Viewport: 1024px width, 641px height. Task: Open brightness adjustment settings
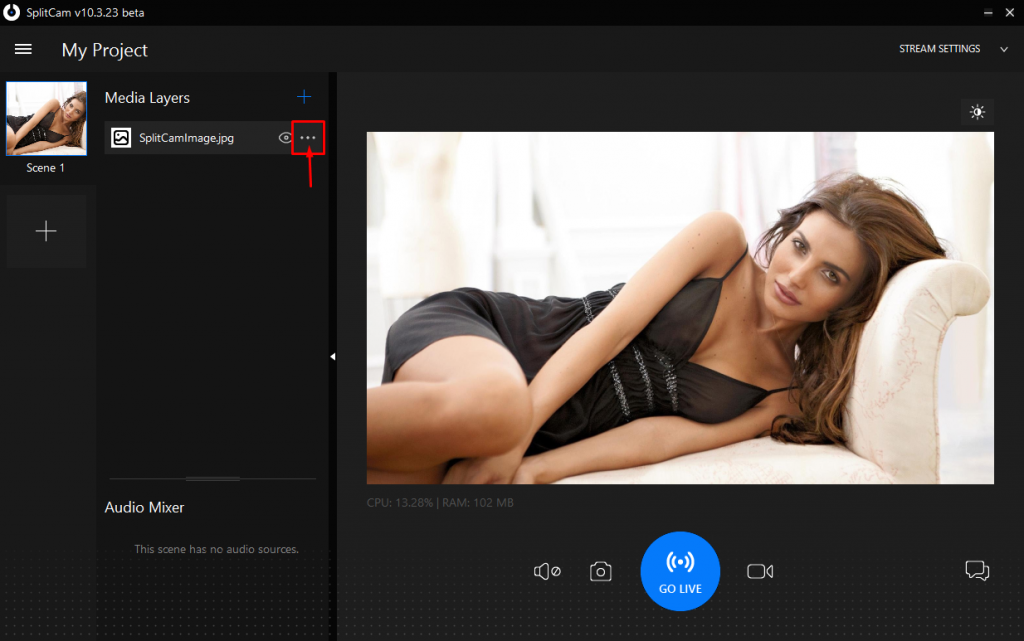[977, 112]
